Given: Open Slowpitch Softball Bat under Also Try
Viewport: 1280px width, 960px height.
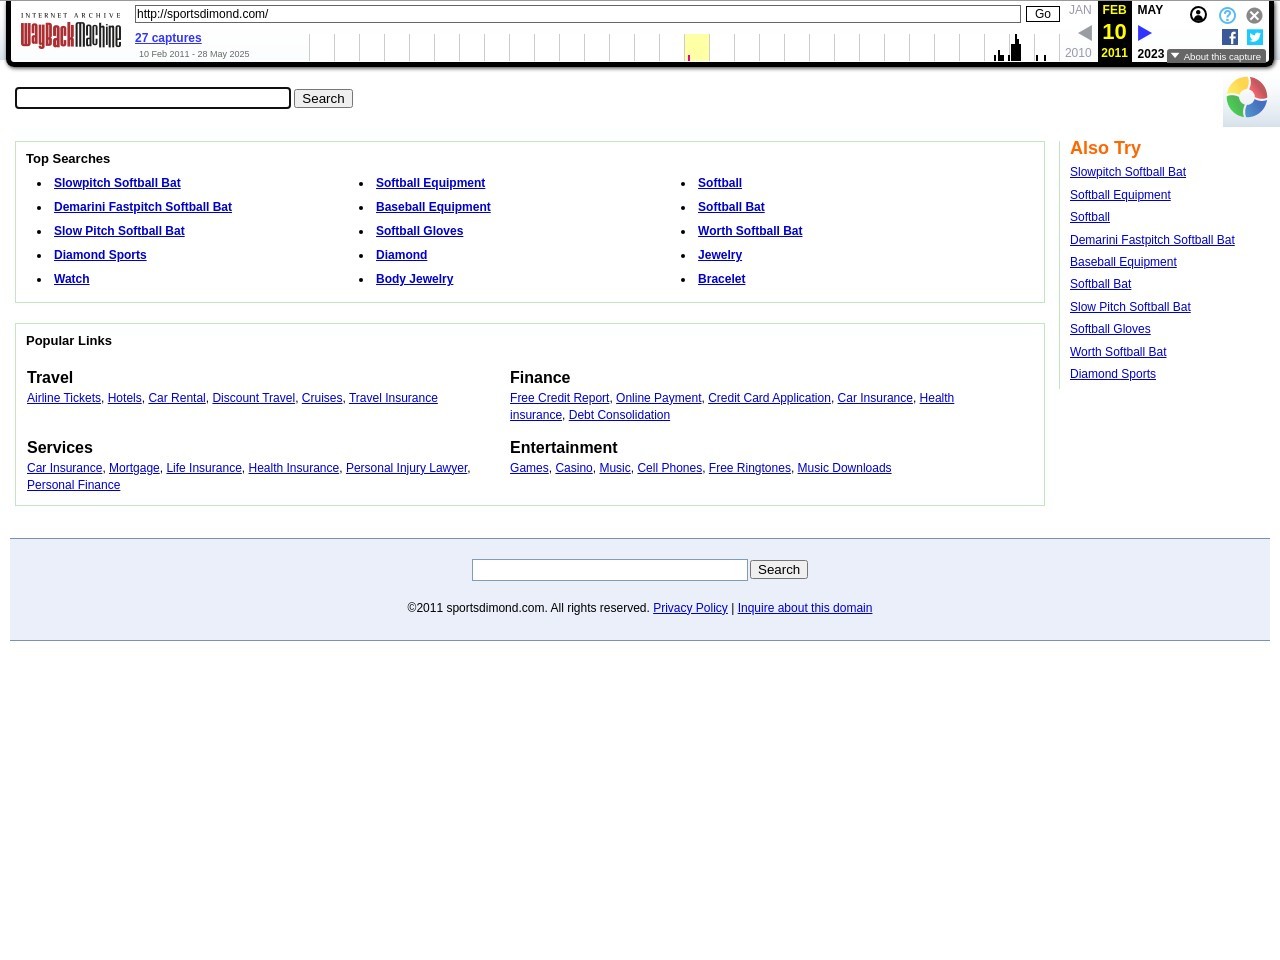Looking at the screenshot, I should 1128,172.
